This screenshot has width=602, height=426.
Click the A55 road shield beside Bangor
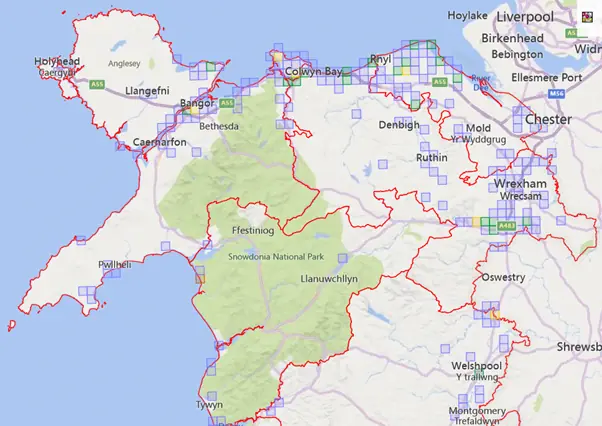coord(227,102)
